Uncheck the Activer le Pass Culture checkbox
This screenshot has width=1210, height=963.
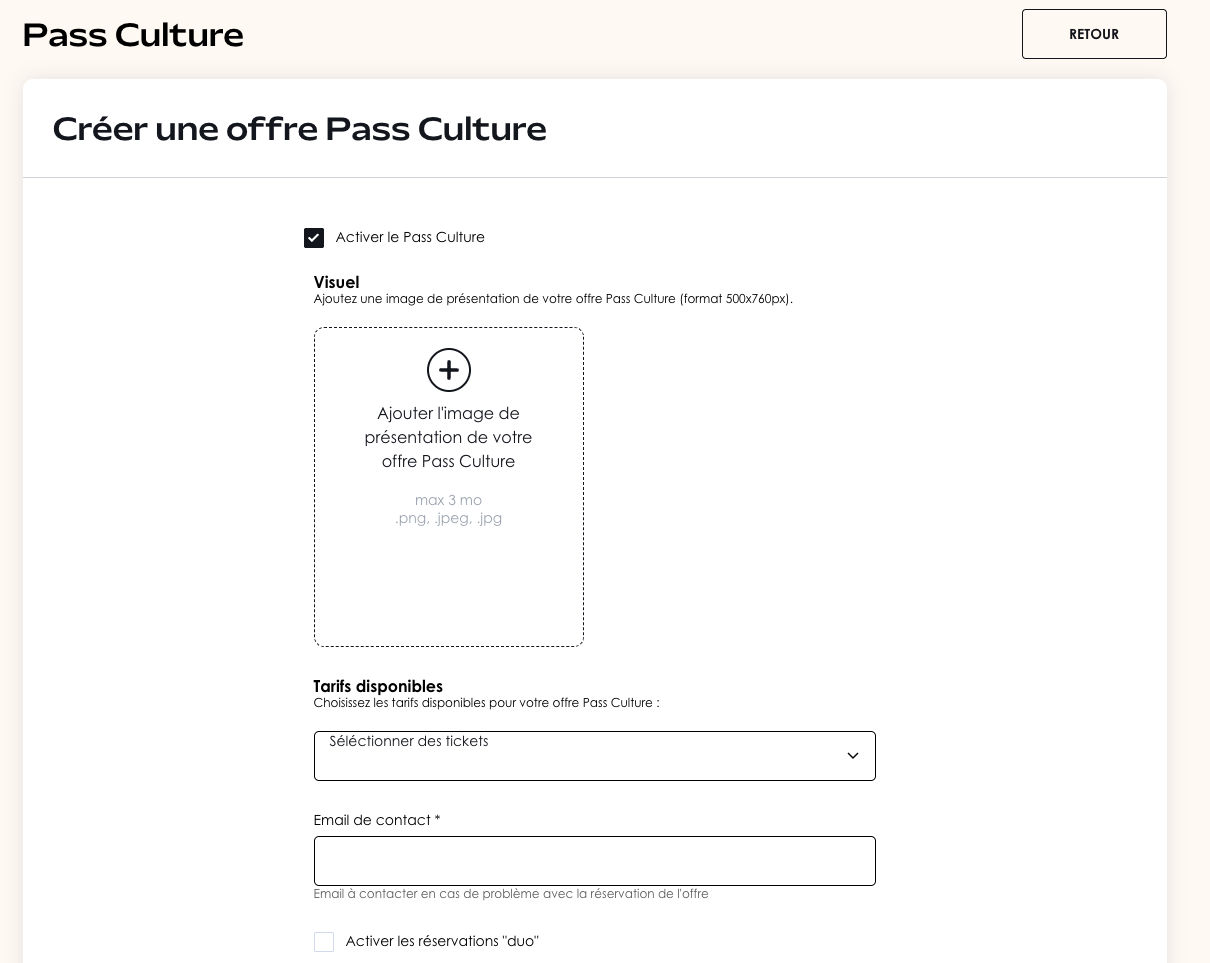pyautogui.click(x=314, y=238)
